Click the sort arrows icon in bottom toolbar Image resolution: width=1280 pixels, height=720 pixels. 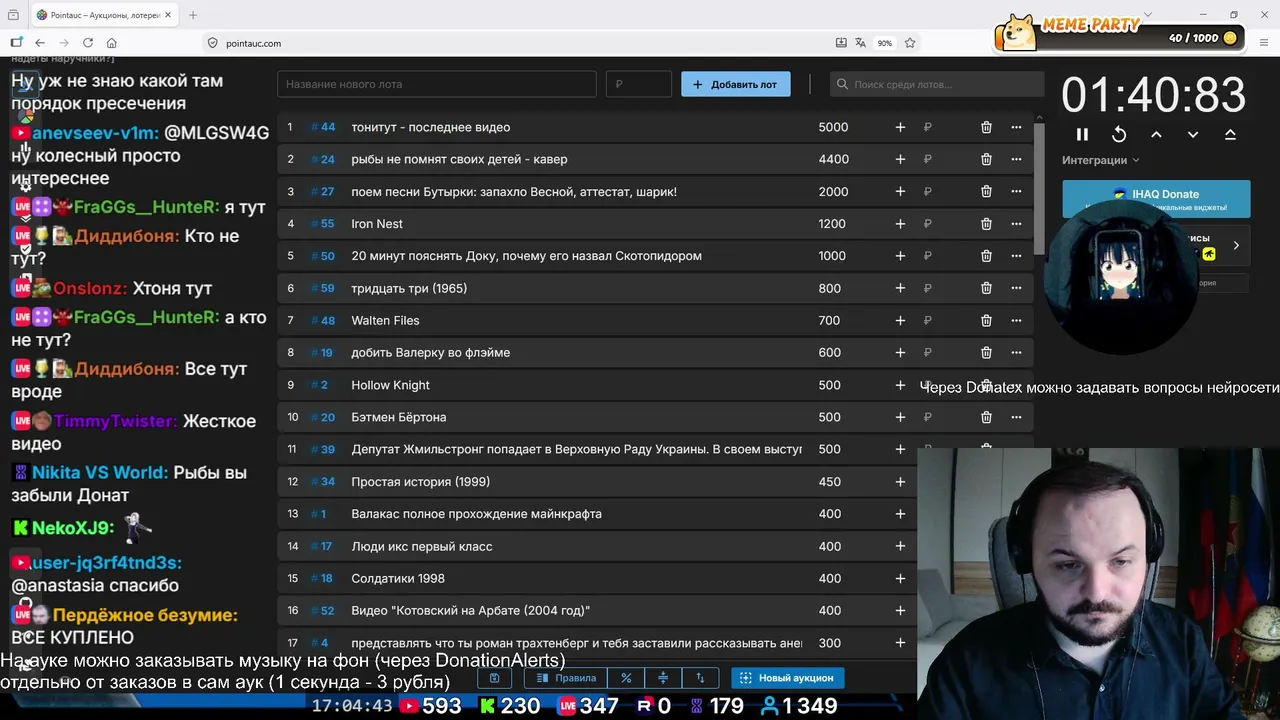(700, 678)
